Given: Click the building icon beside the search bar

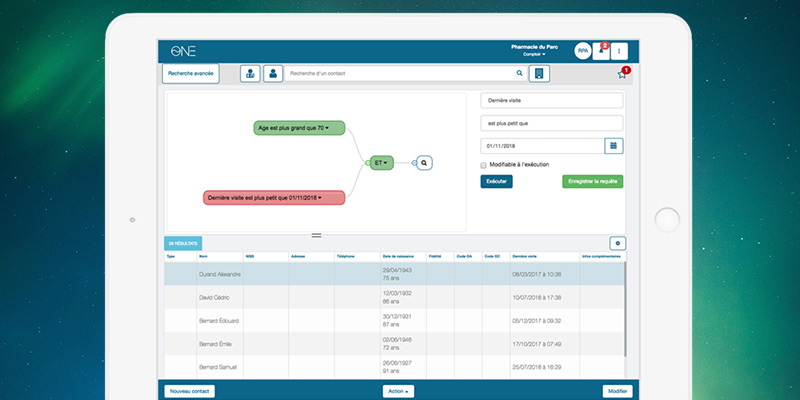Looking at the screenshot, I should 539,73.
